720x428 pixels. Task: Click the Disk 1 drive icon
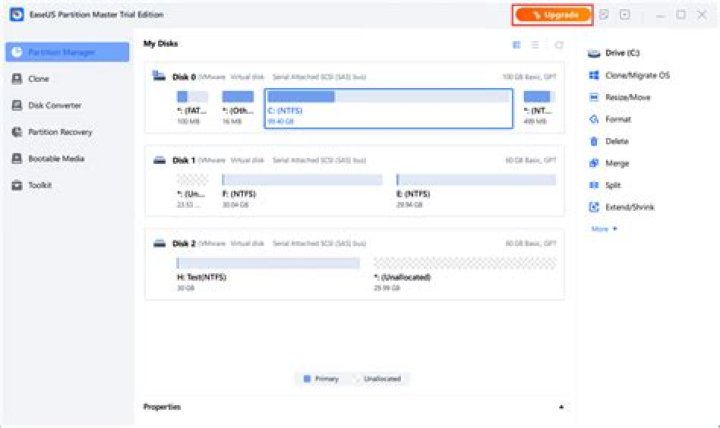tap(159, 160)
